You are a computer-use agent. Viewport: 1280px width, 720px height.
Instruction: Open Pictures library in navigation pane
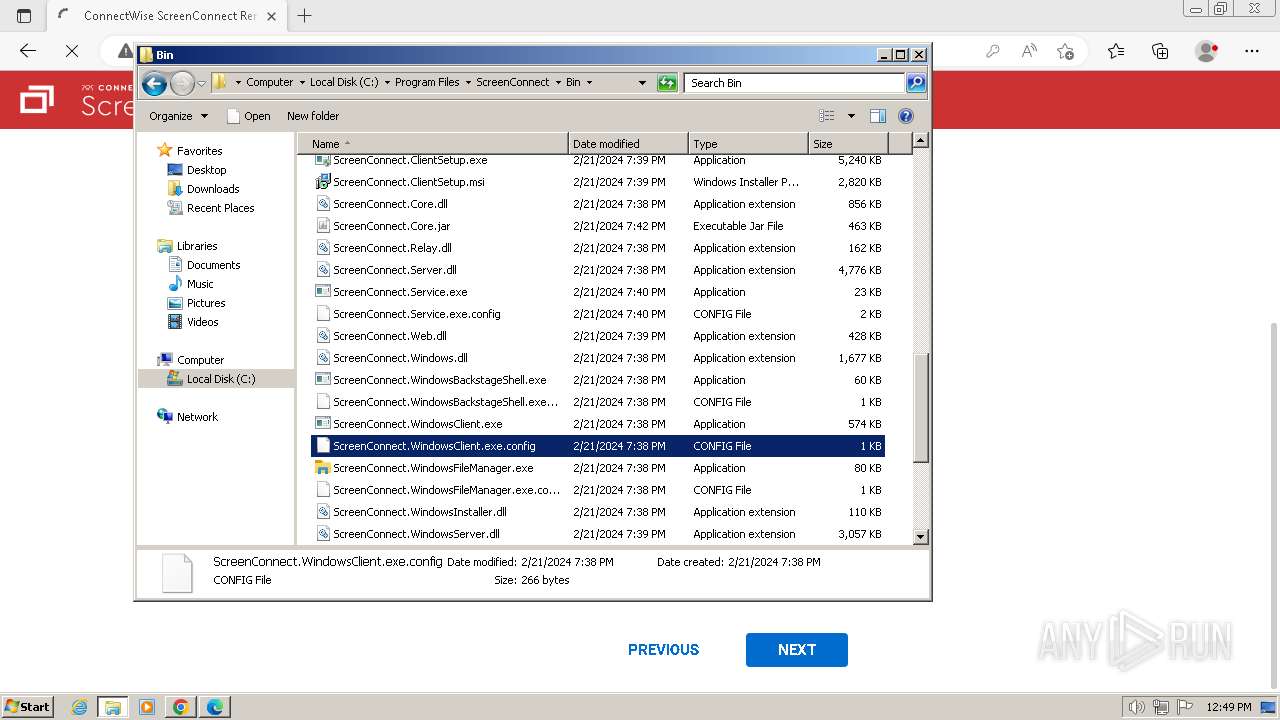tap(206, 303)
